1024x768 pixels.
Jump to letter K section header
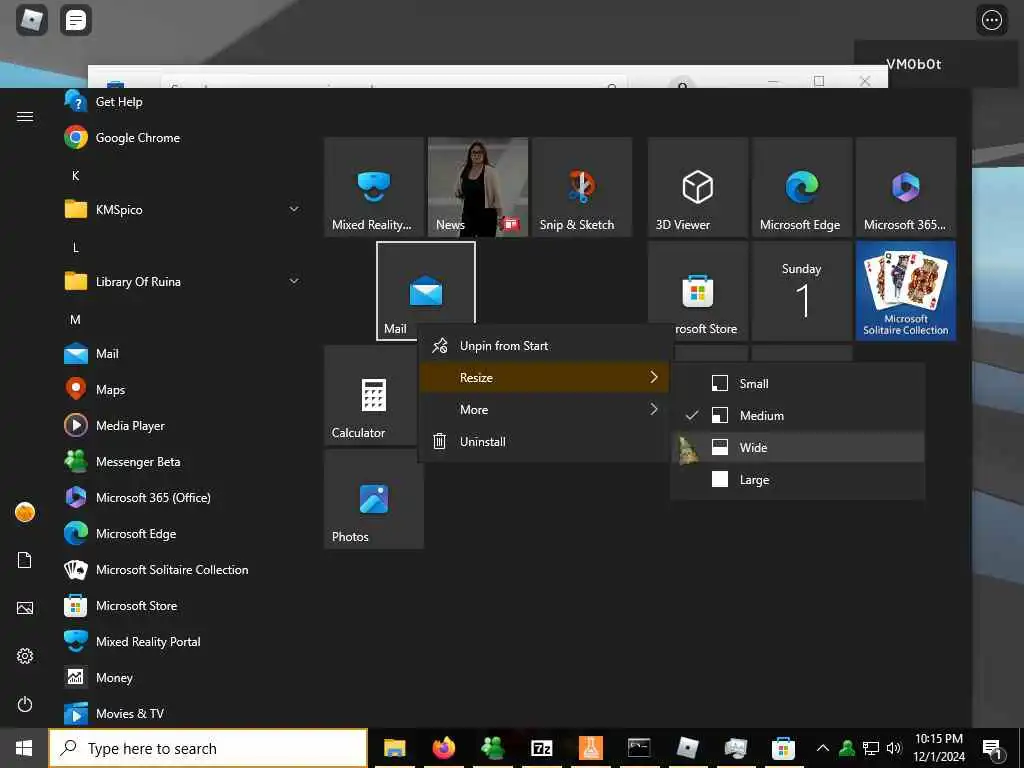tap(76, 176)
